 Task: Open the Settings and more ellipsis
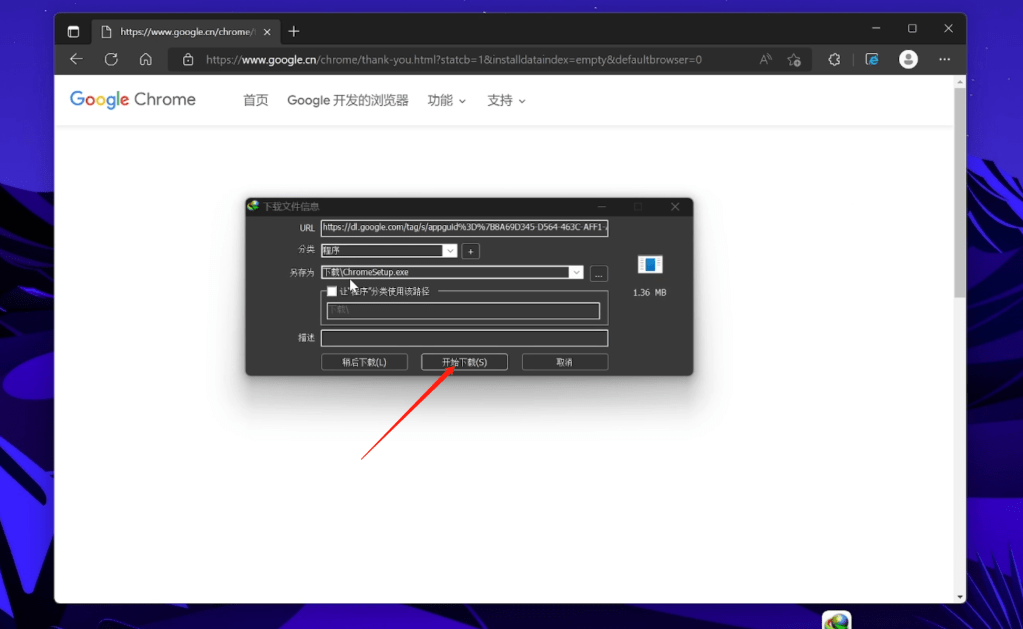[944, 59]
